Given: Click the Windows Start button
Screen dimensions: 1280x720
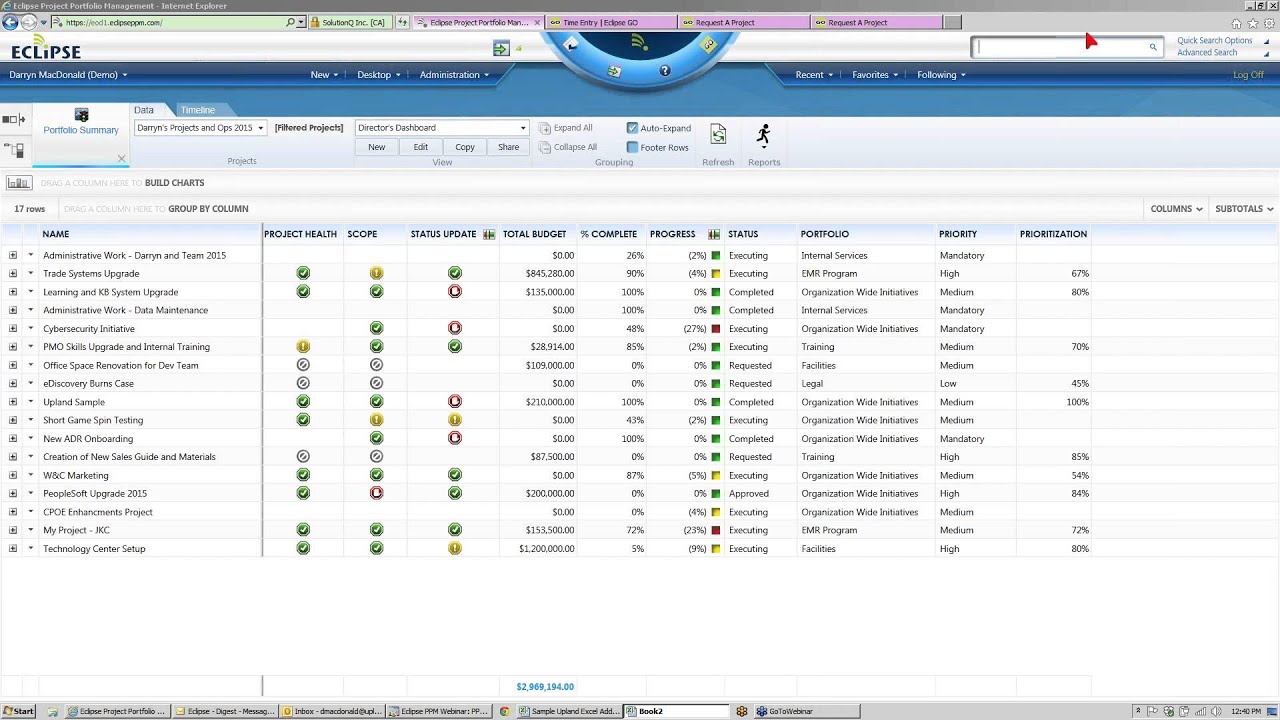Looking at the screenshot, I should [19, 712].
